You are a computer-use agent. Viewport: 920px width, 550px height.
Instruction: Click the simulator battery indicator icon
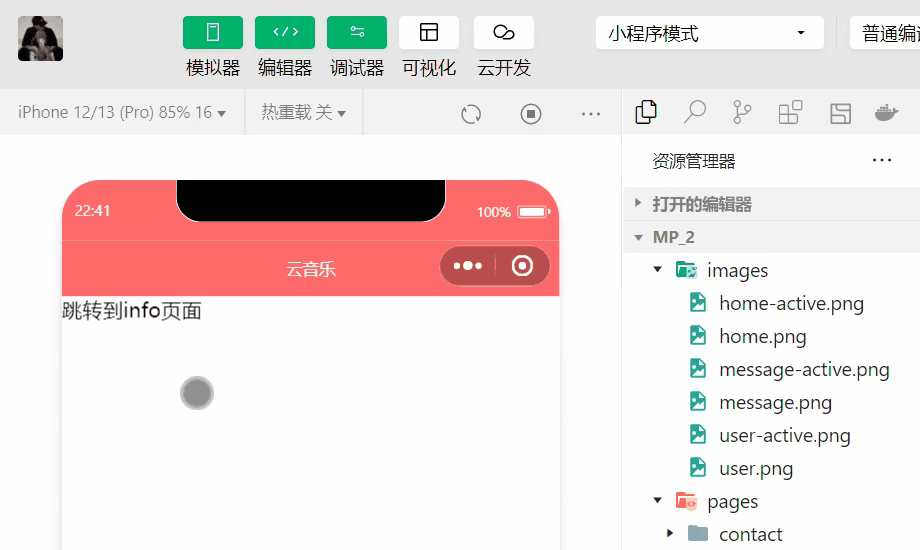(533, 211)
